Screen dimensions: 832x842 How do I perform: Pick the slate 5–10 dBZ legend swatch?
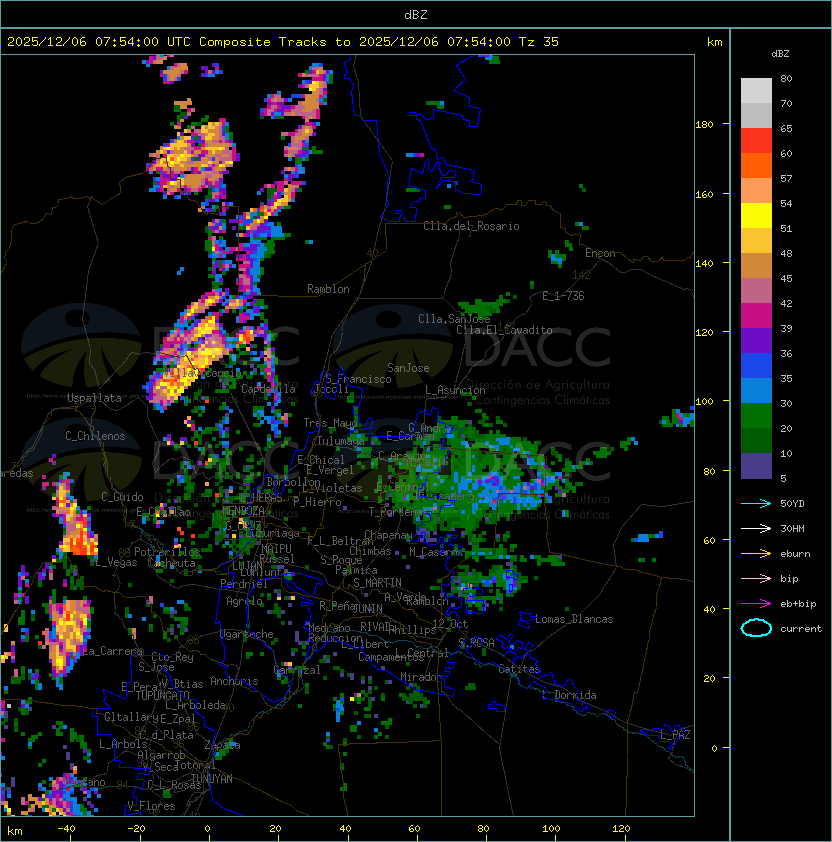coord(756,466)
